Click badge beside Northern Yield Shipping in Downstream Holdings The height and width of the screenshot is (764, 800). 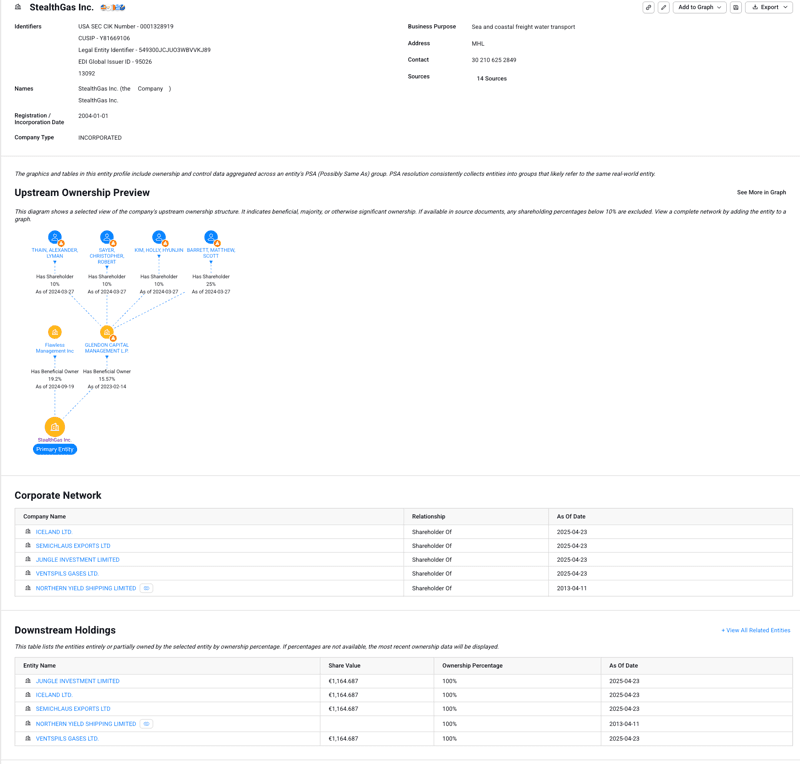pyautogui.click(x=146, y=724)
